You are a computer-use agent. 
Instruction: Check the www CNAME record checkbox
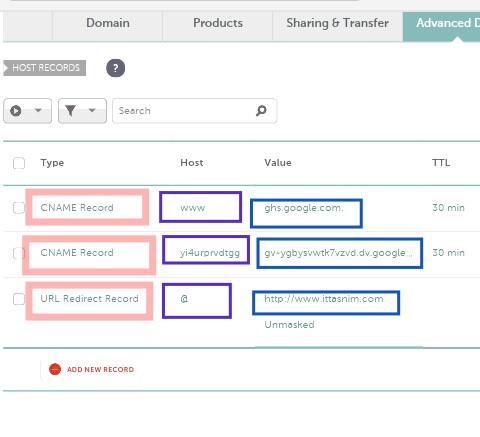[x=19, y=208]
